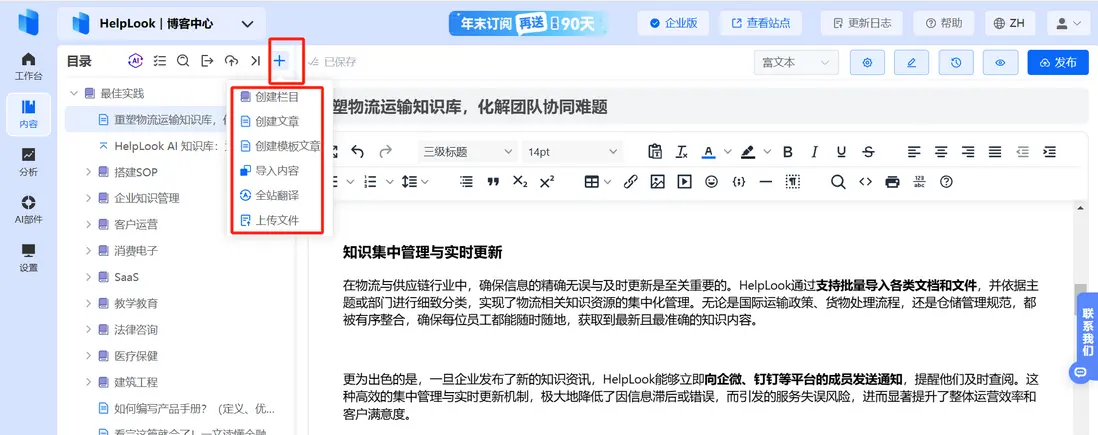This screenshot has width=1098, height=435.
Task: Insert a blockquote
Action: [493, 181]
